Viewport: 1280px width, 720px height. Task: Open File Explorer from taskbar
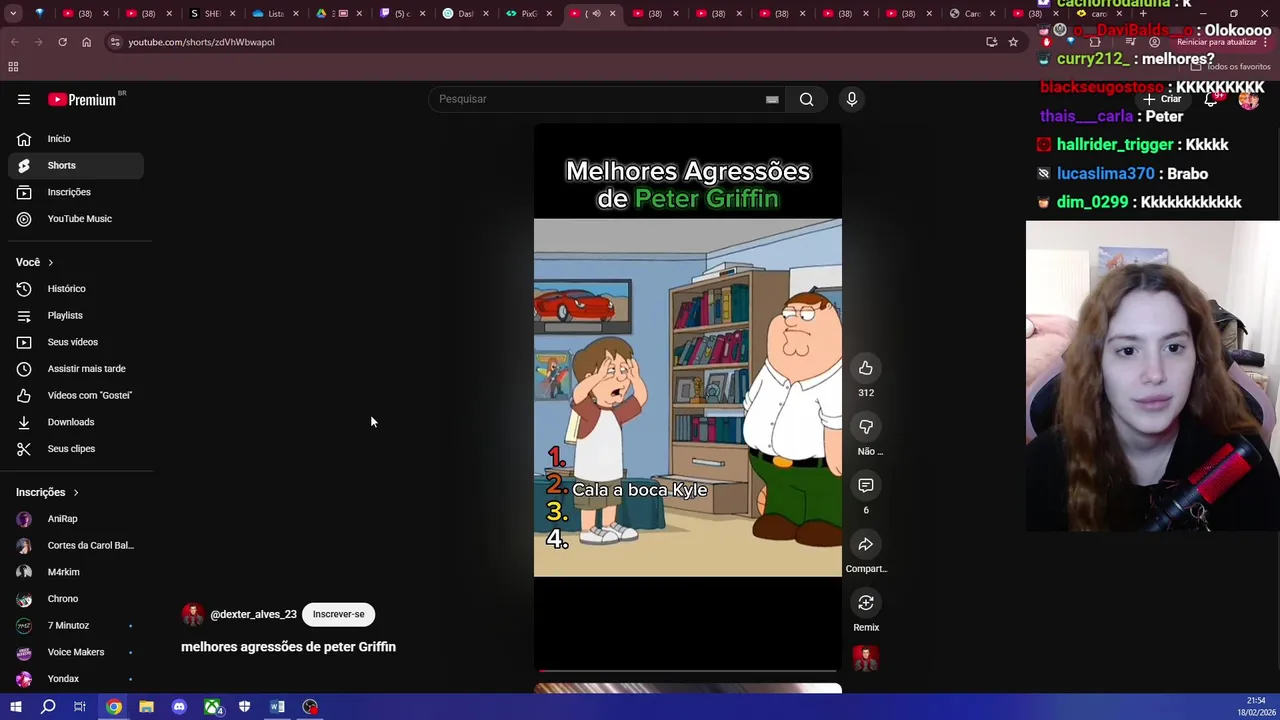pyautogui.click(x=146, y=707)
